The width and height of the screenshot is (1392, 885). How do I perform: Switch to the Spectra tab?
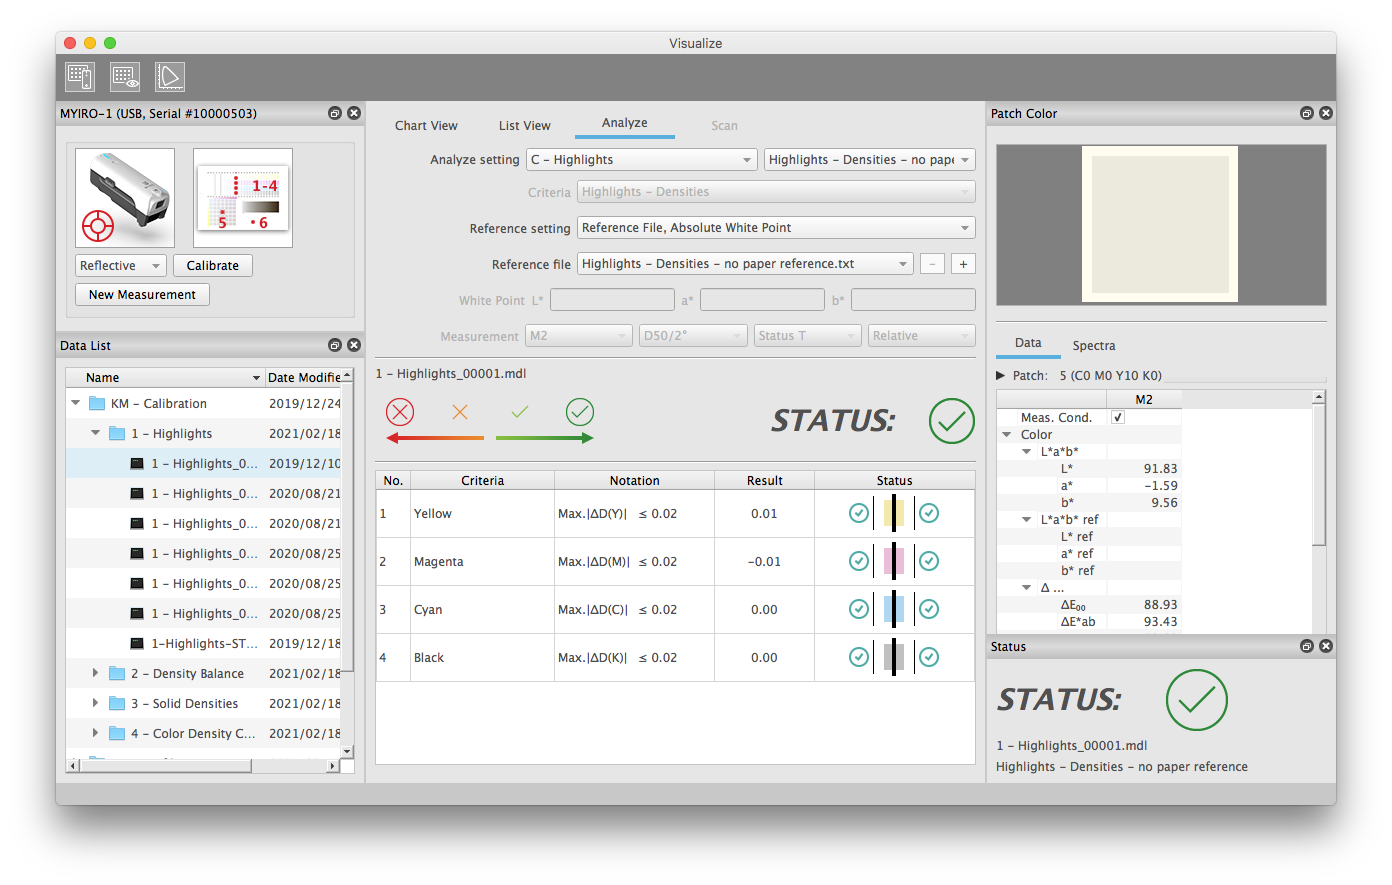pyautogui.click(x=1093, y=346)
